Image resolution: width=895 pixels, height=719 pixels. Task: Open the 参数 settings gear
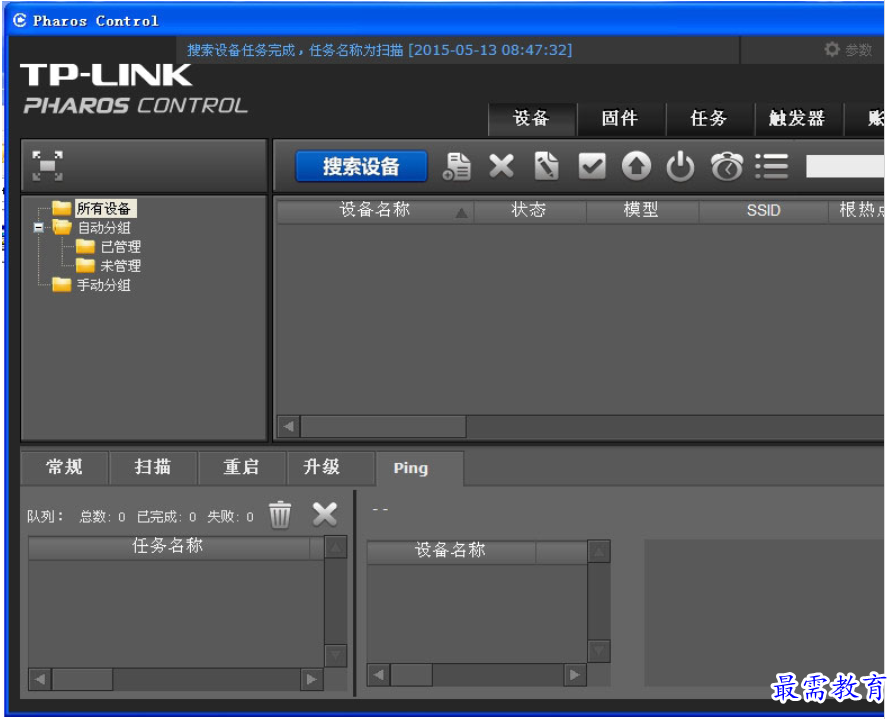pos(848,50)
